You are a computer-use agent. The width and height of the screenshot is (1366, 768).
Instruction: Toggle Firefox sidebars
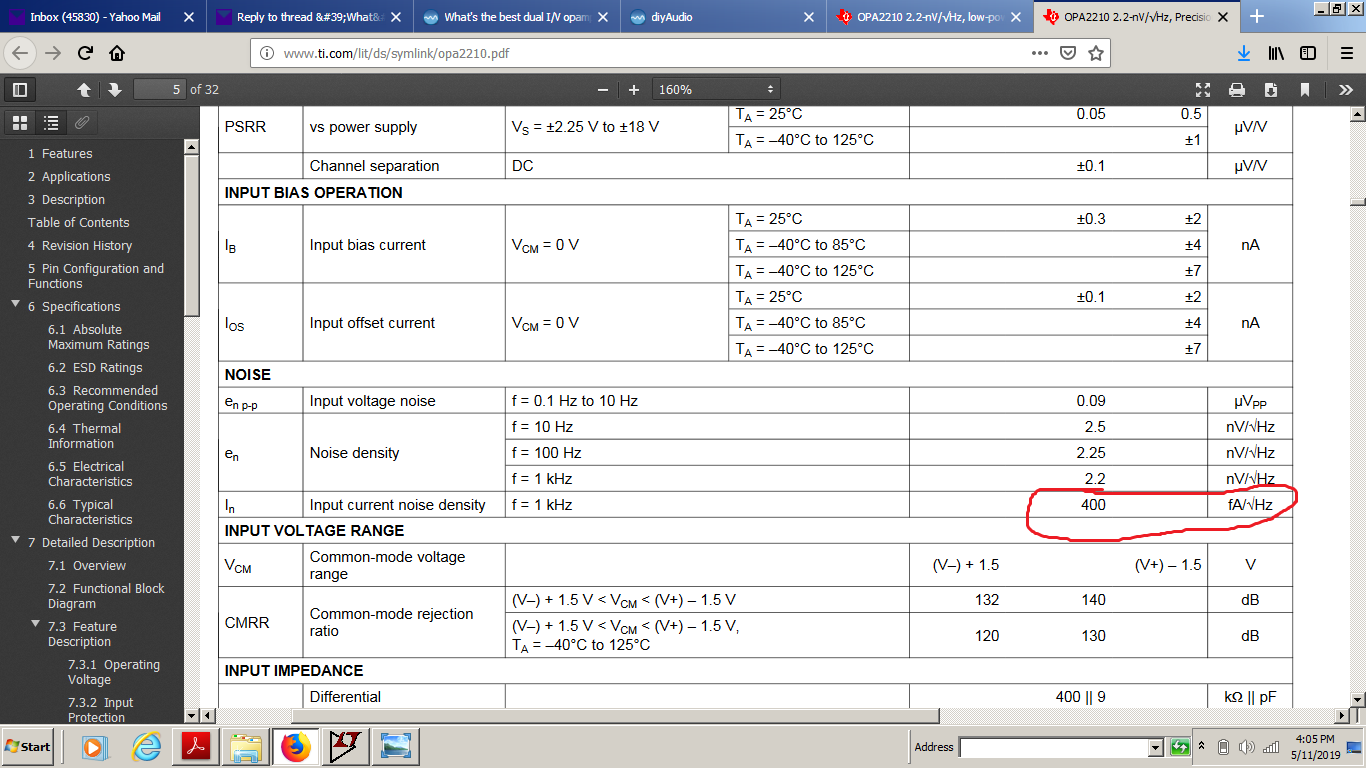click(x=1307, y=53)
